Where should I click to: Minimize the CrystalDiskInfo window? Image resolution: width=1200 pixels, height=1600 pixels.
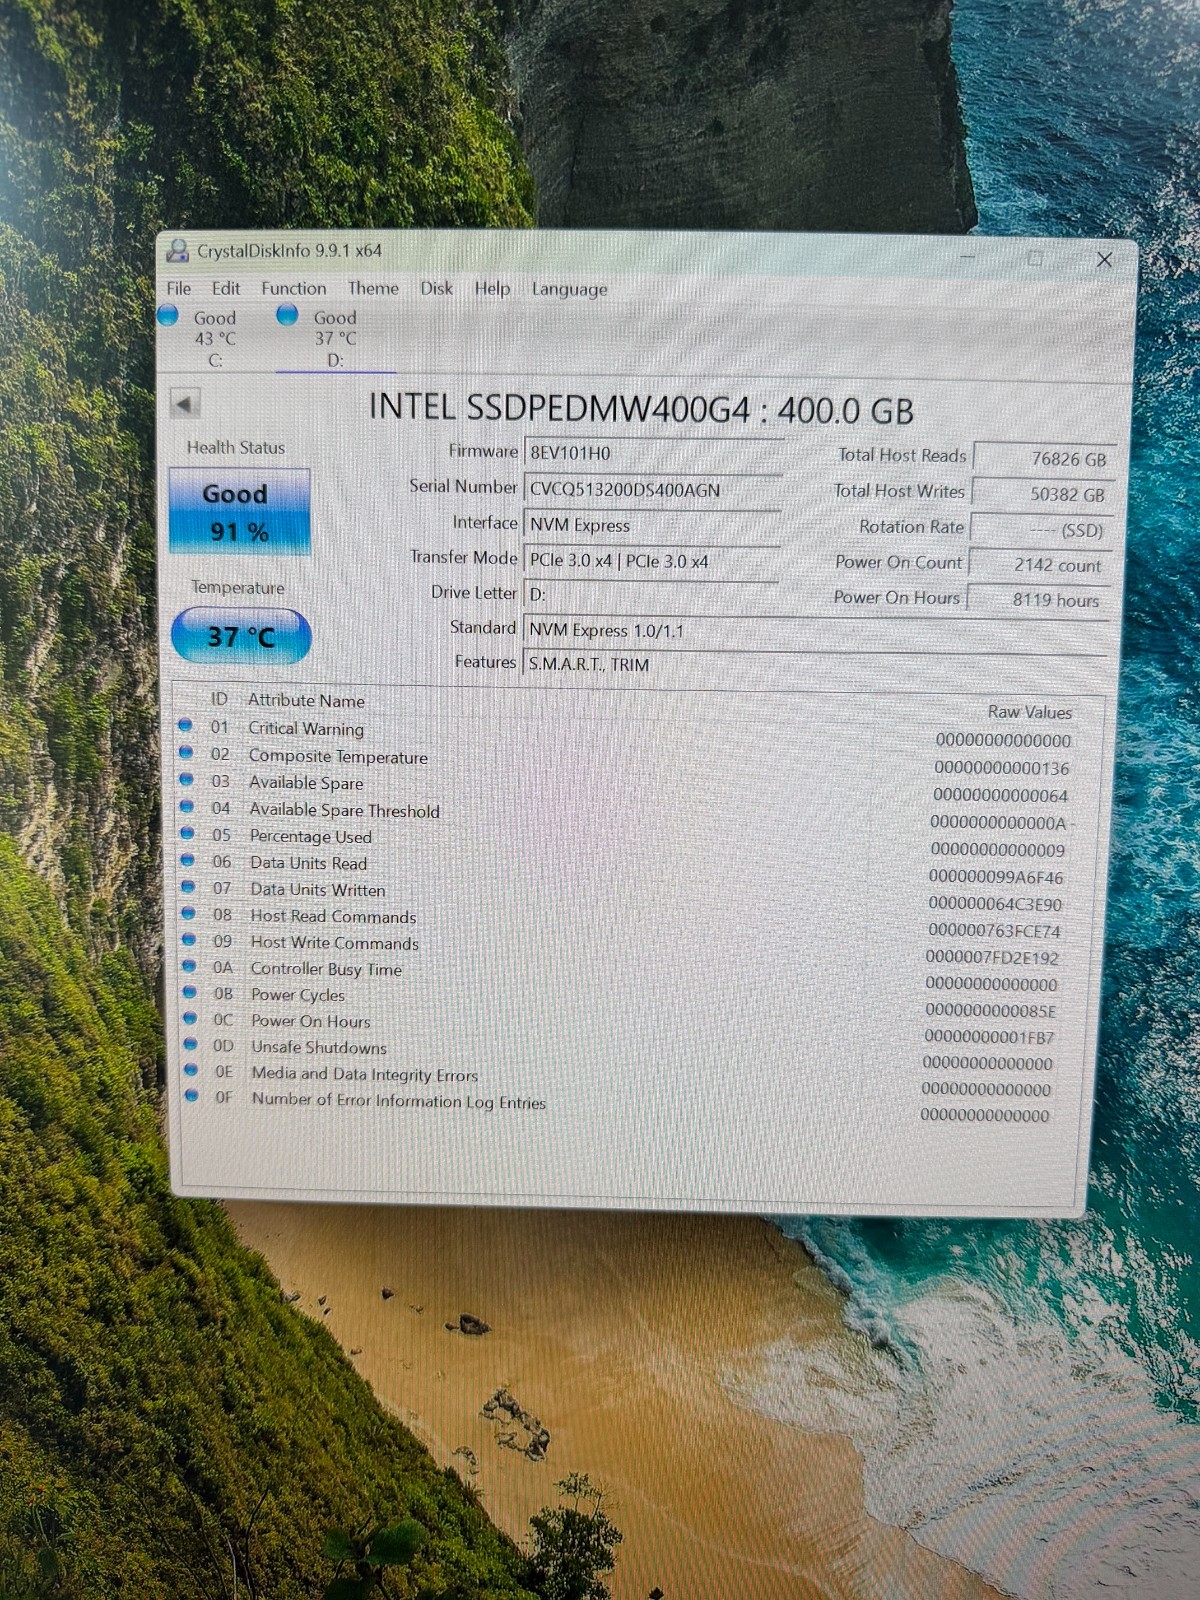[x=968, y=258]
